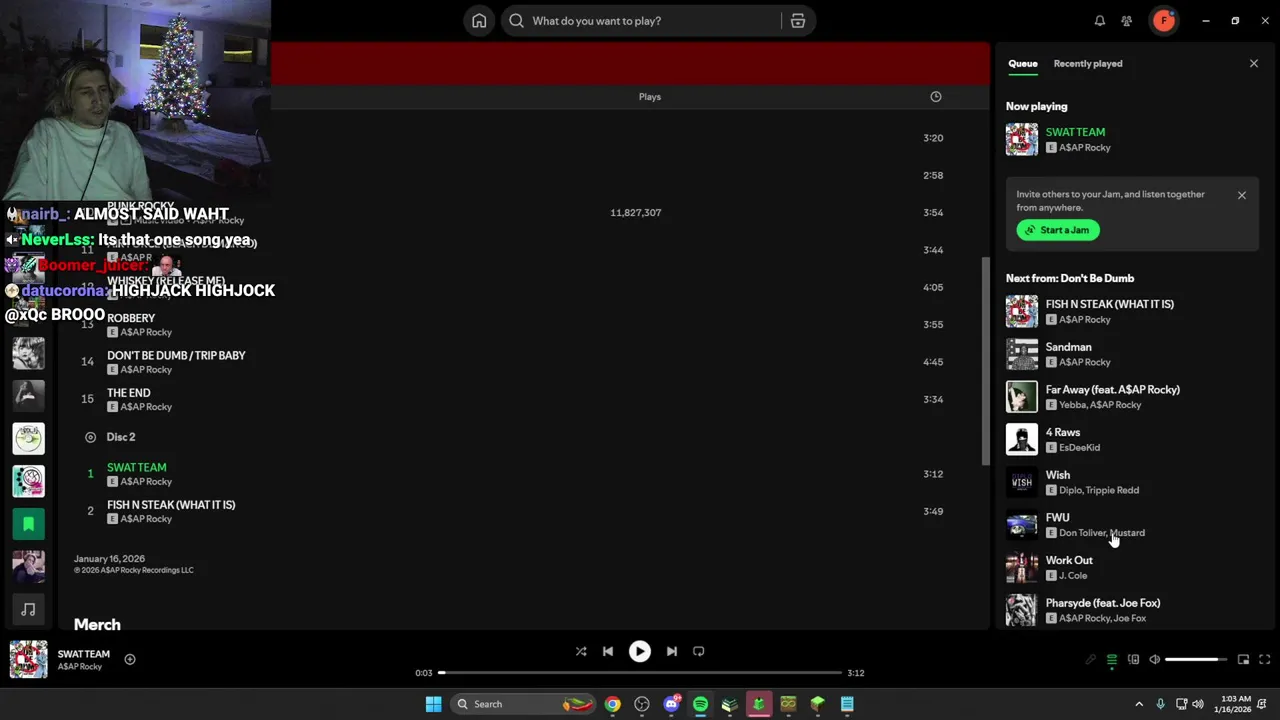Skip to the previous track

(608, 651)
